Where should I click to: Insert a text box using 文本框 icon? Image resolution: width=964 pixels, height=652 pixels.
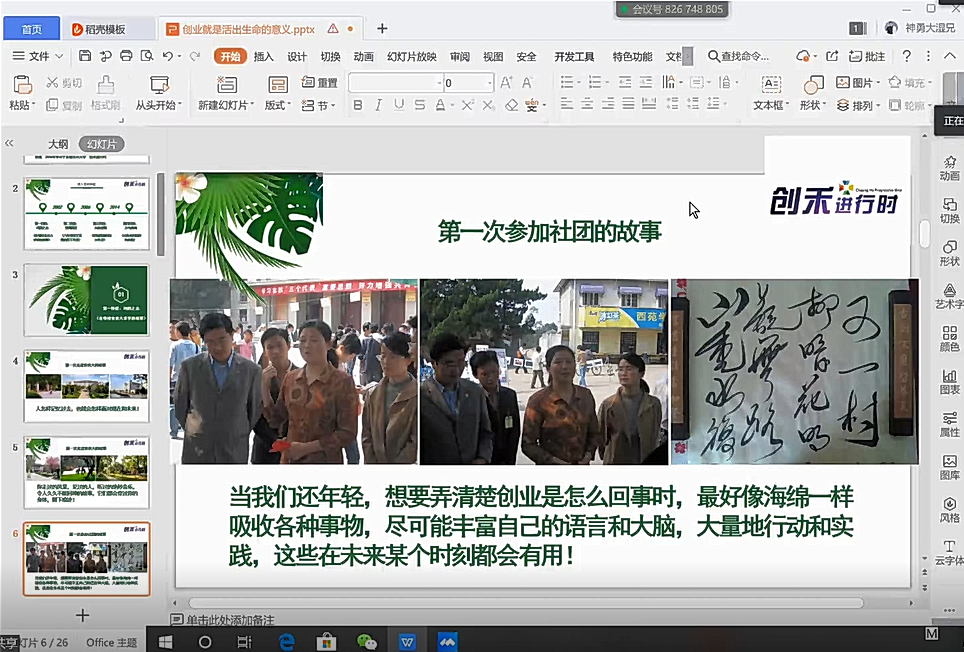(771, 85)
